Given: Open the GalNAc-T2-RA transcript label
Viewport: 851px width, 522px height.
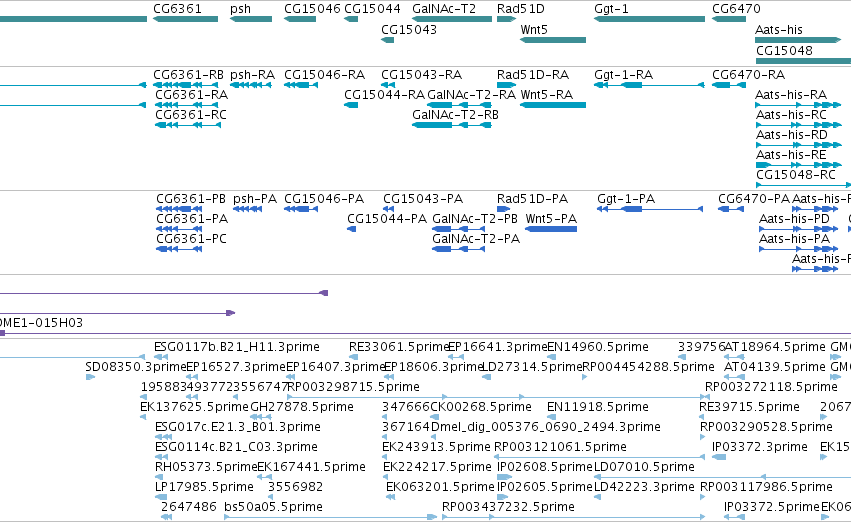Looking at the screenshot, I should (x=472, y=94).
